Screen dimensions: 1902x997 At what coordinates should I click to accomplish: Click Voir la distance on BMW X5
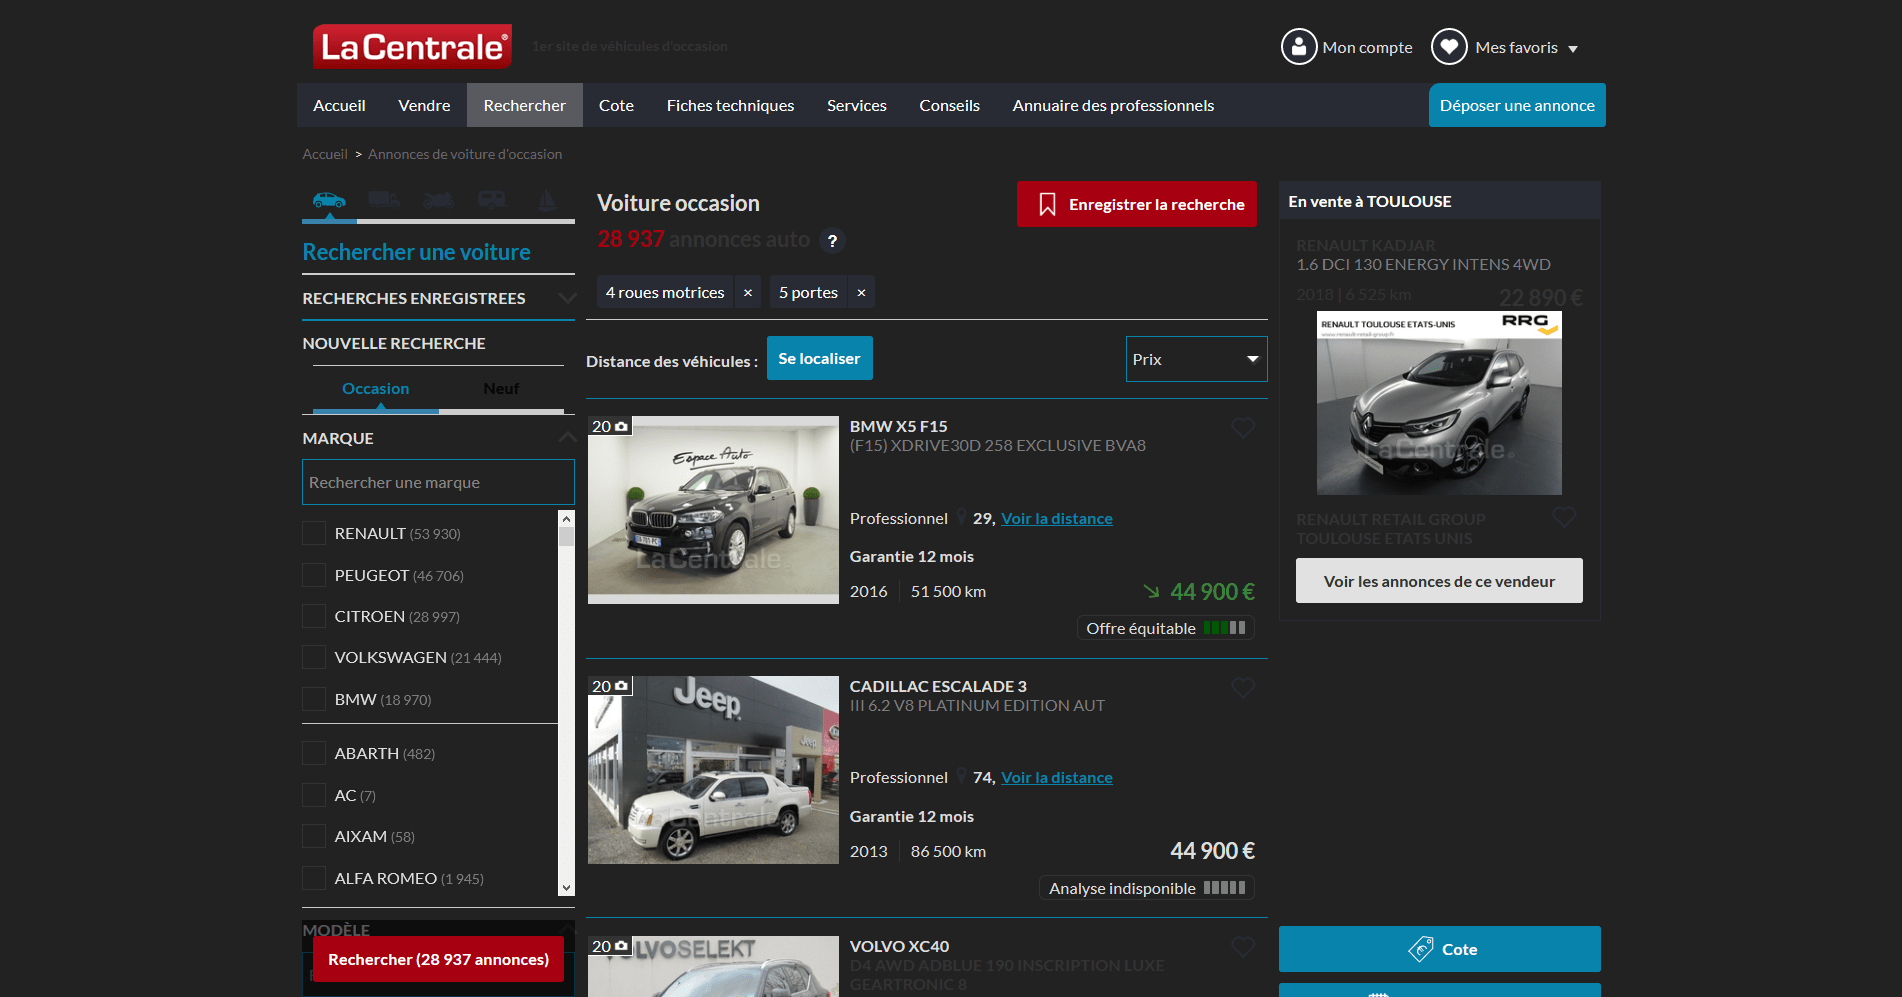tap(1057, 518)
